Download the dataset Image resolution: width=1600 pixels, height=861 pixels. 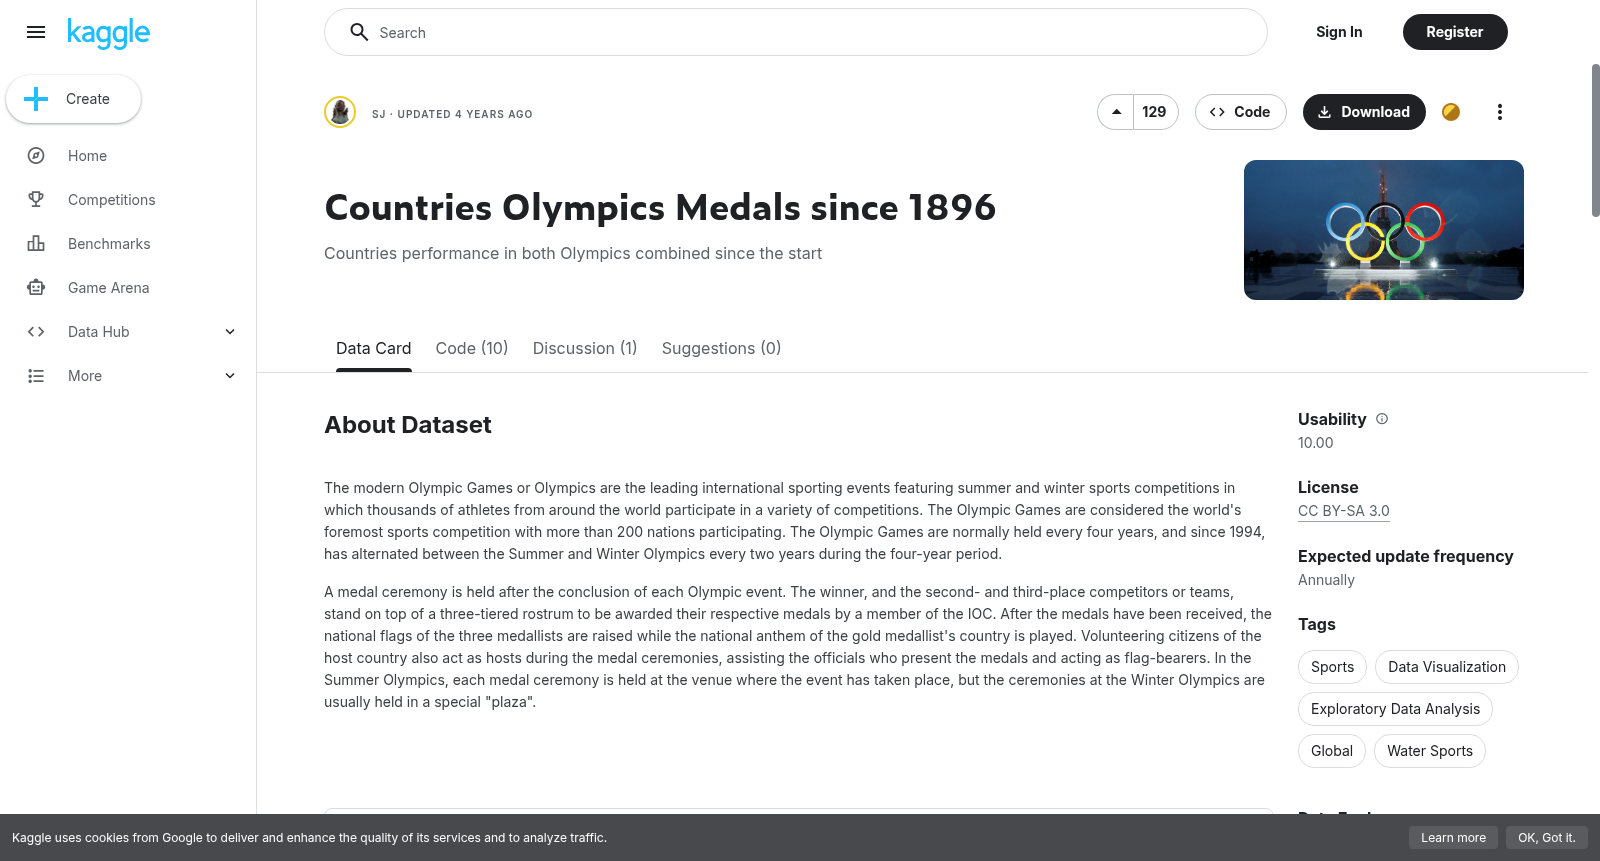pos(1364,112)
